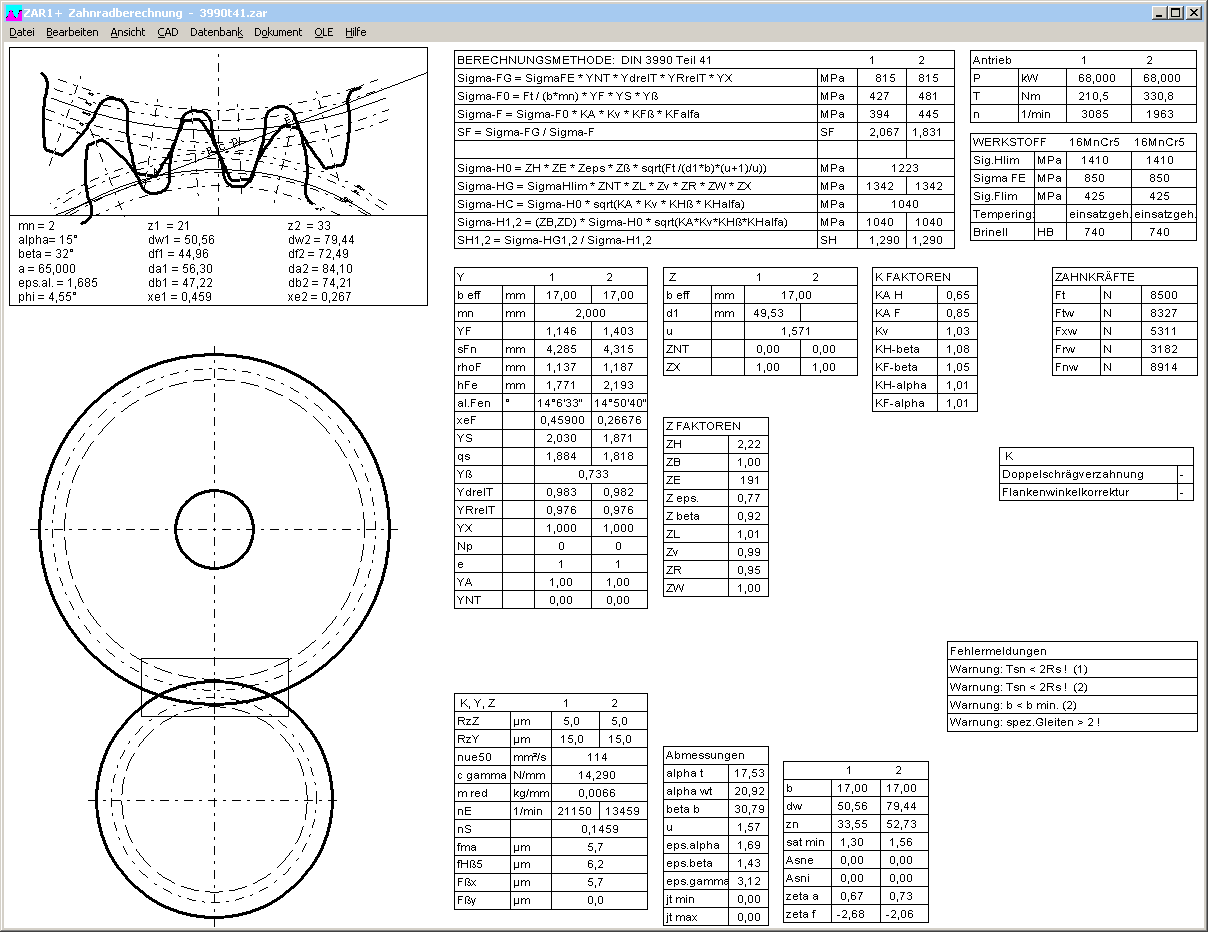Click the tooth mesh profile drawing
Screen dimensions: 1208x932
click(217, 131)
